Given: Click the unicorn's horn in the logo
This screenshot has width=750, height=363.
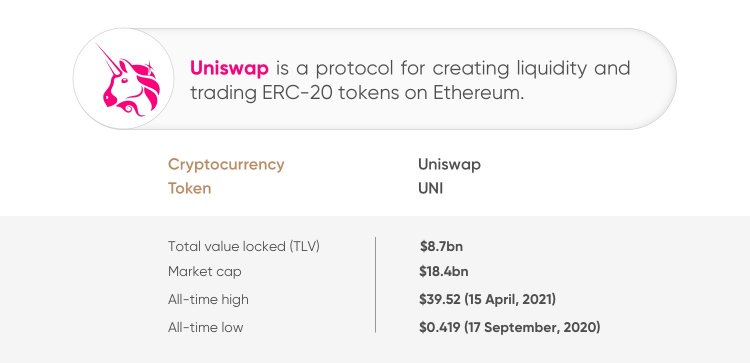Looking at the screenshot, I should 109,58.
